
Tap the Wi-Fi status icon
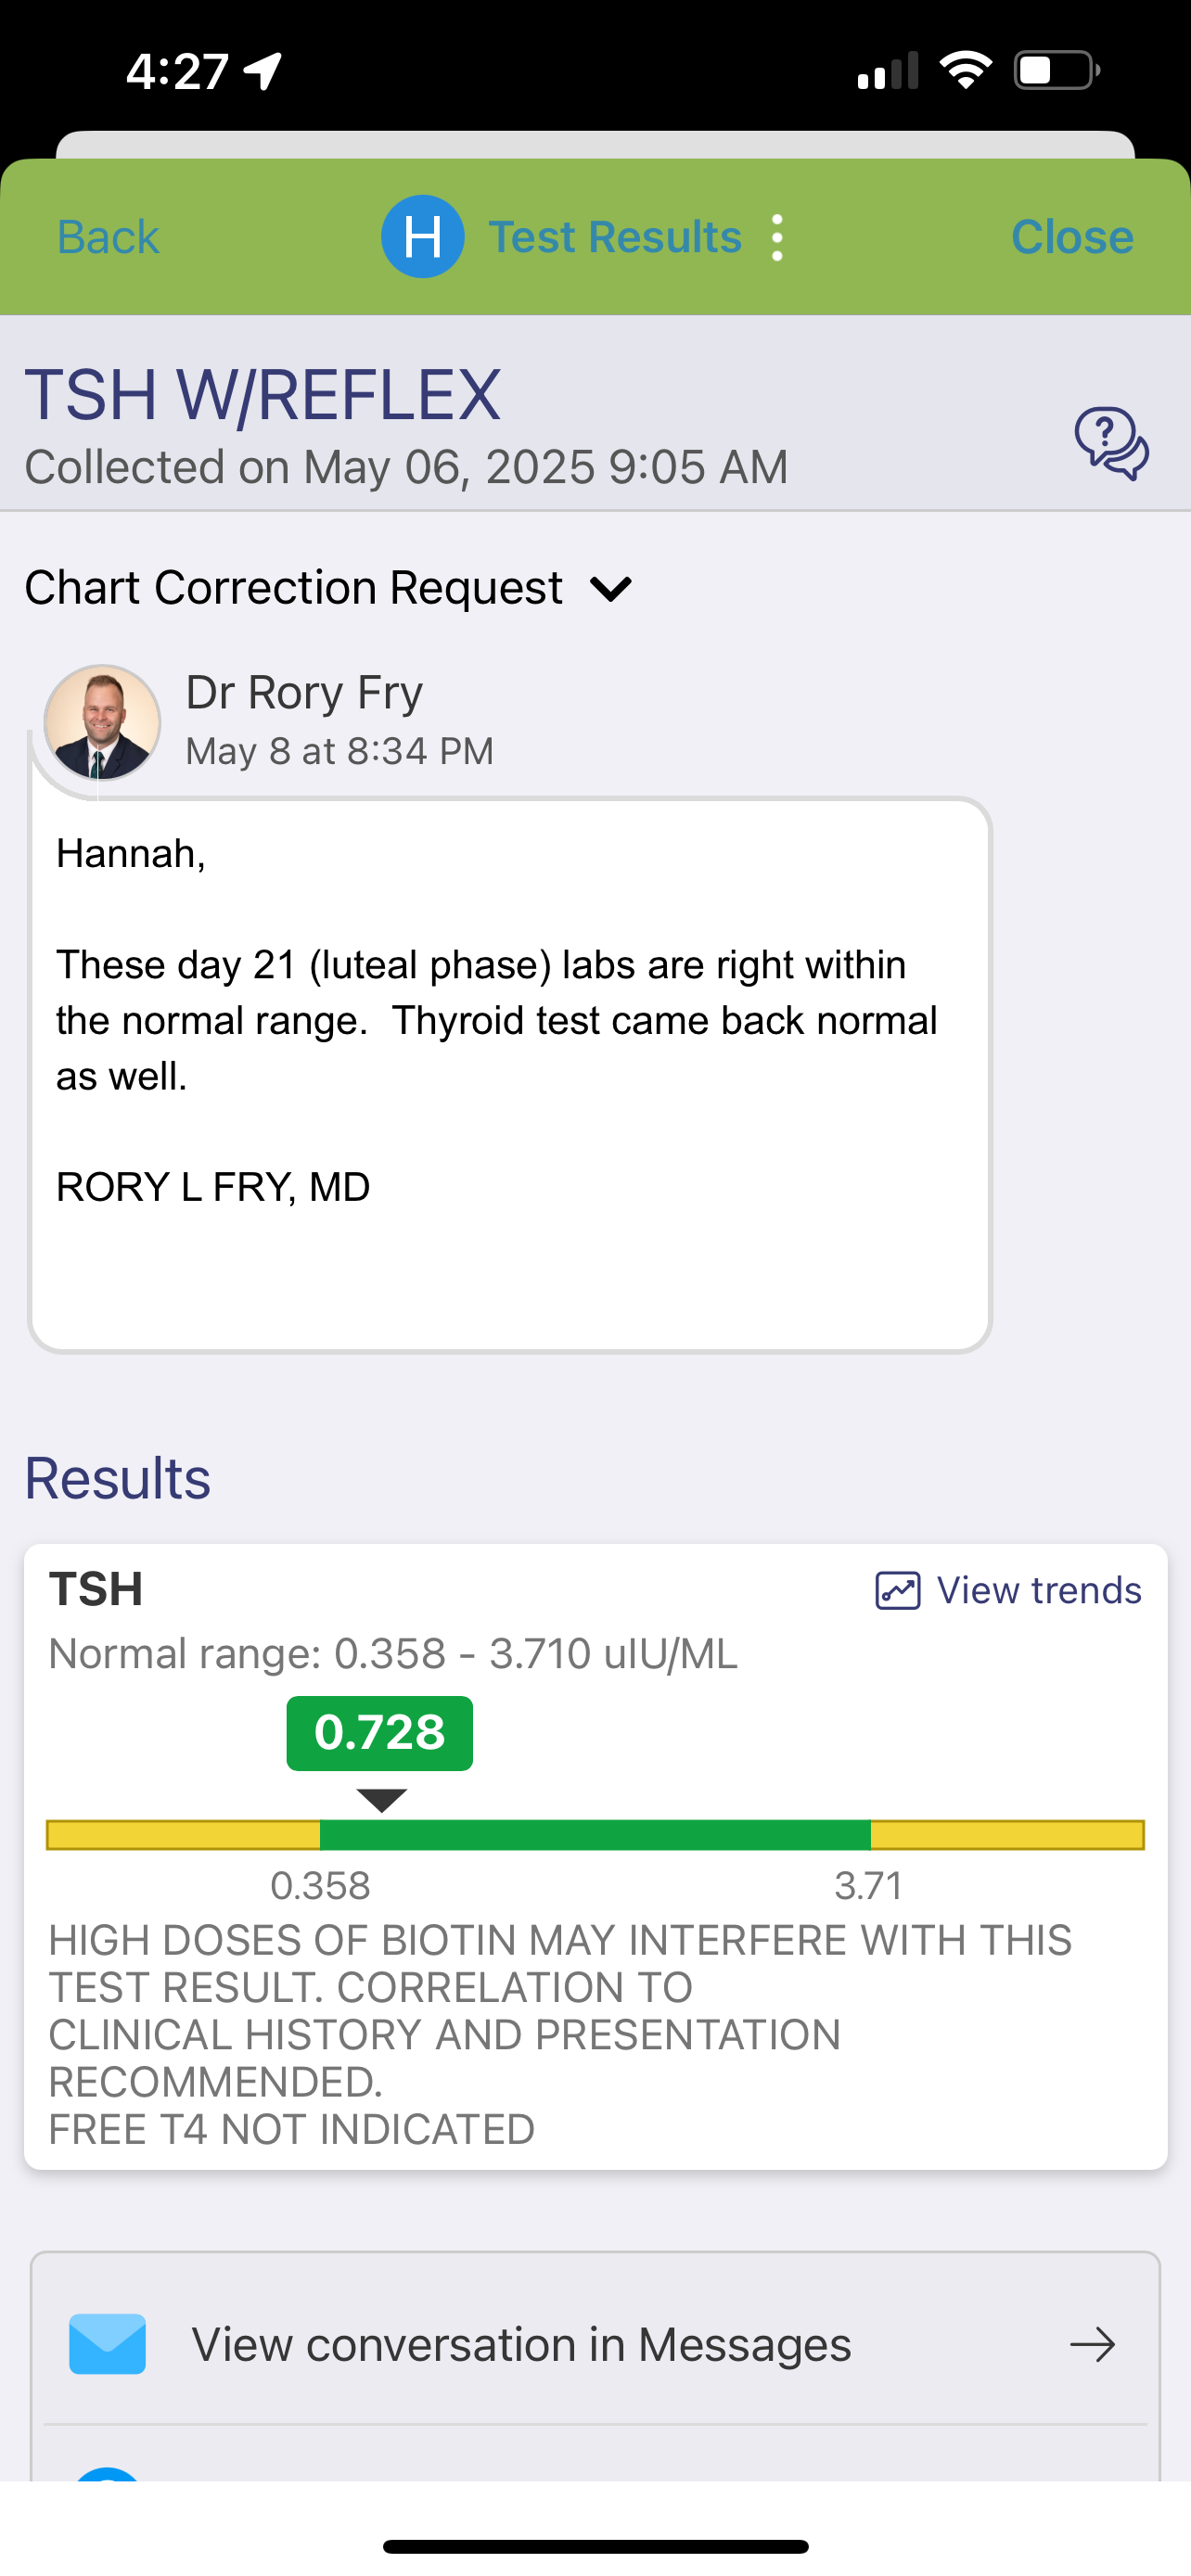coord(965,71)
